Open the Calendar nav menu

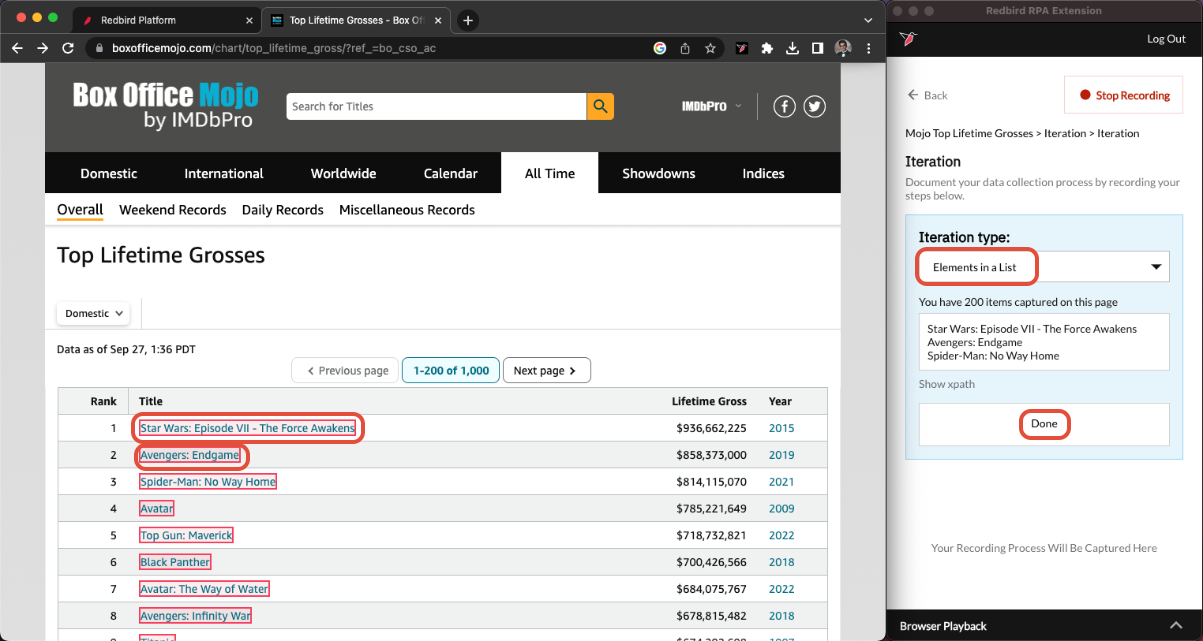point(451,173)
